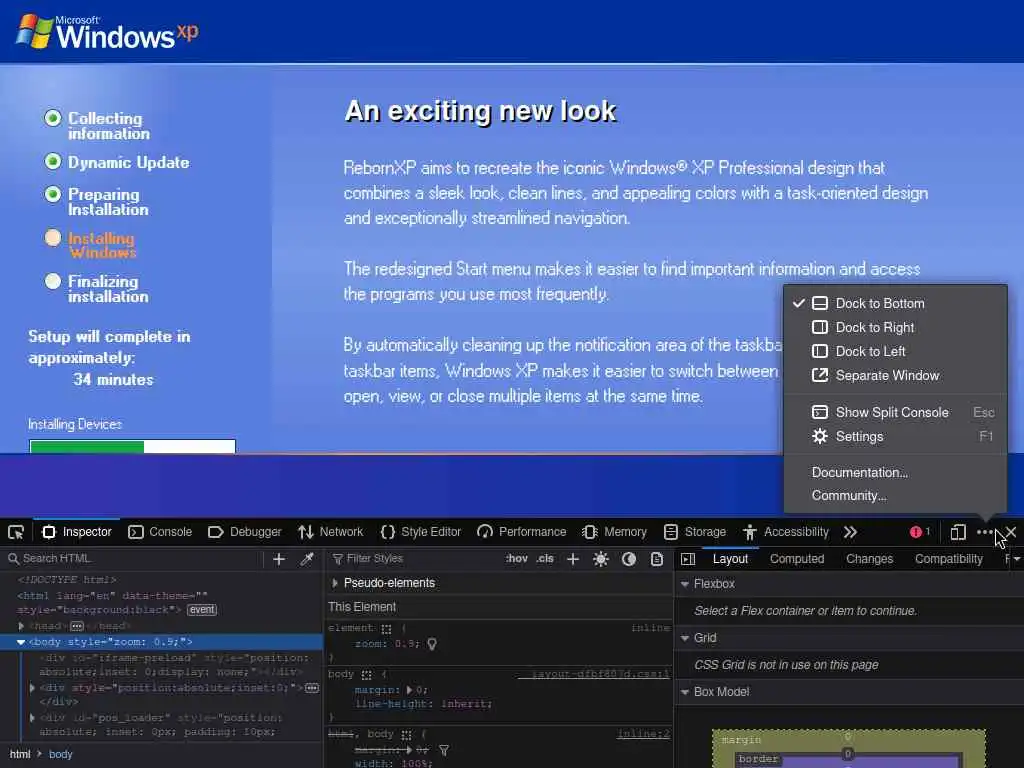Click ellipsis badge on position:absolute div
This screenshot has height=768, width=1024.
click(312, 688)
